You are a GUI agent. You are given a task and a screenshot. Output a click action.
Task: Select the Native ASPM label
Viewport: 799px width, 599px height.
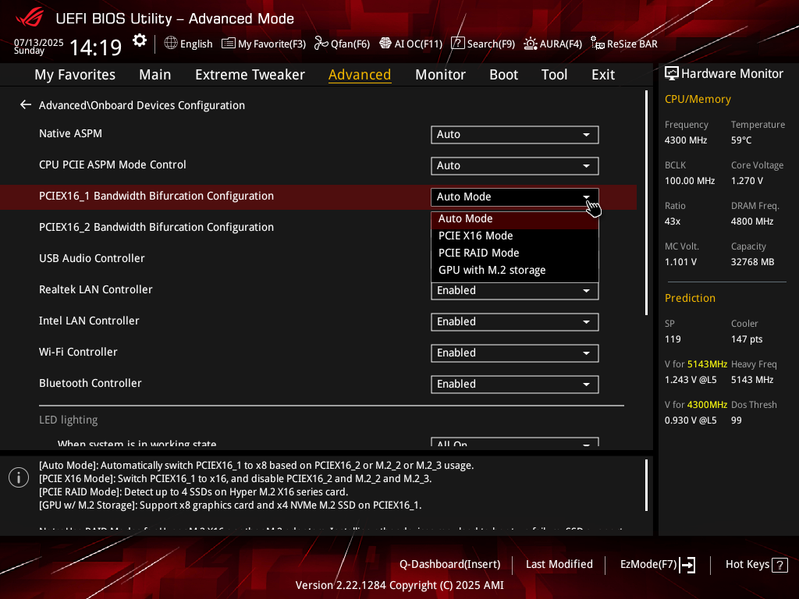[x=70, y=133]
